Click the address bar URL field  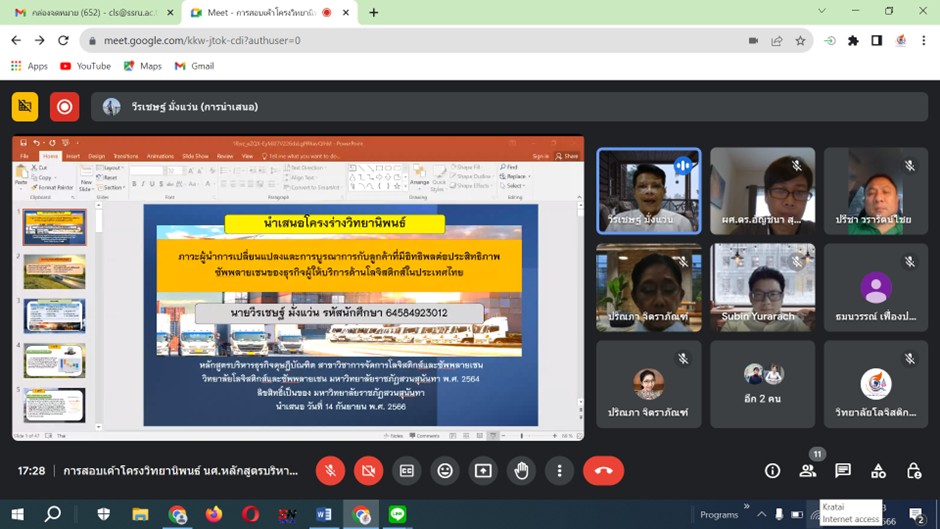400,41
